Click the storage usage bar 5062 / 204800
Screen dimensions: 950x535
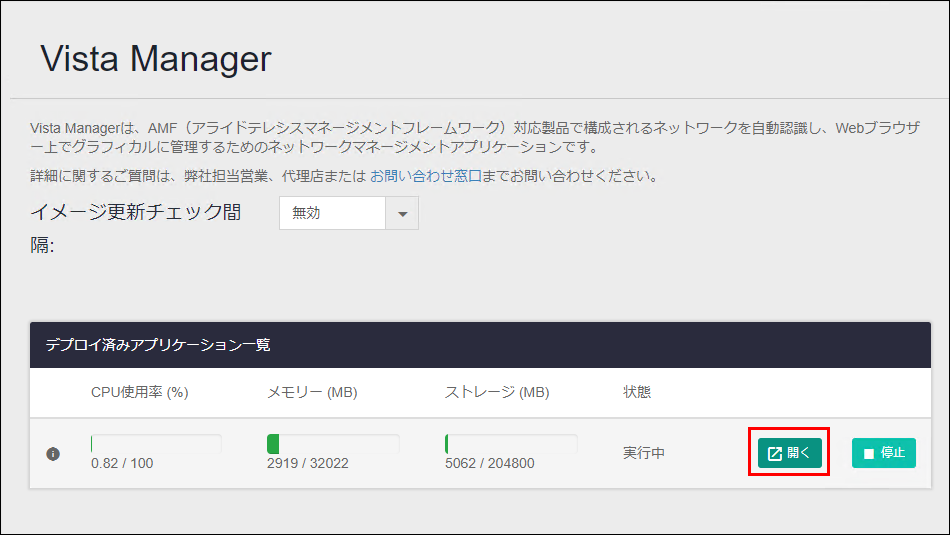tap(511, 444)
